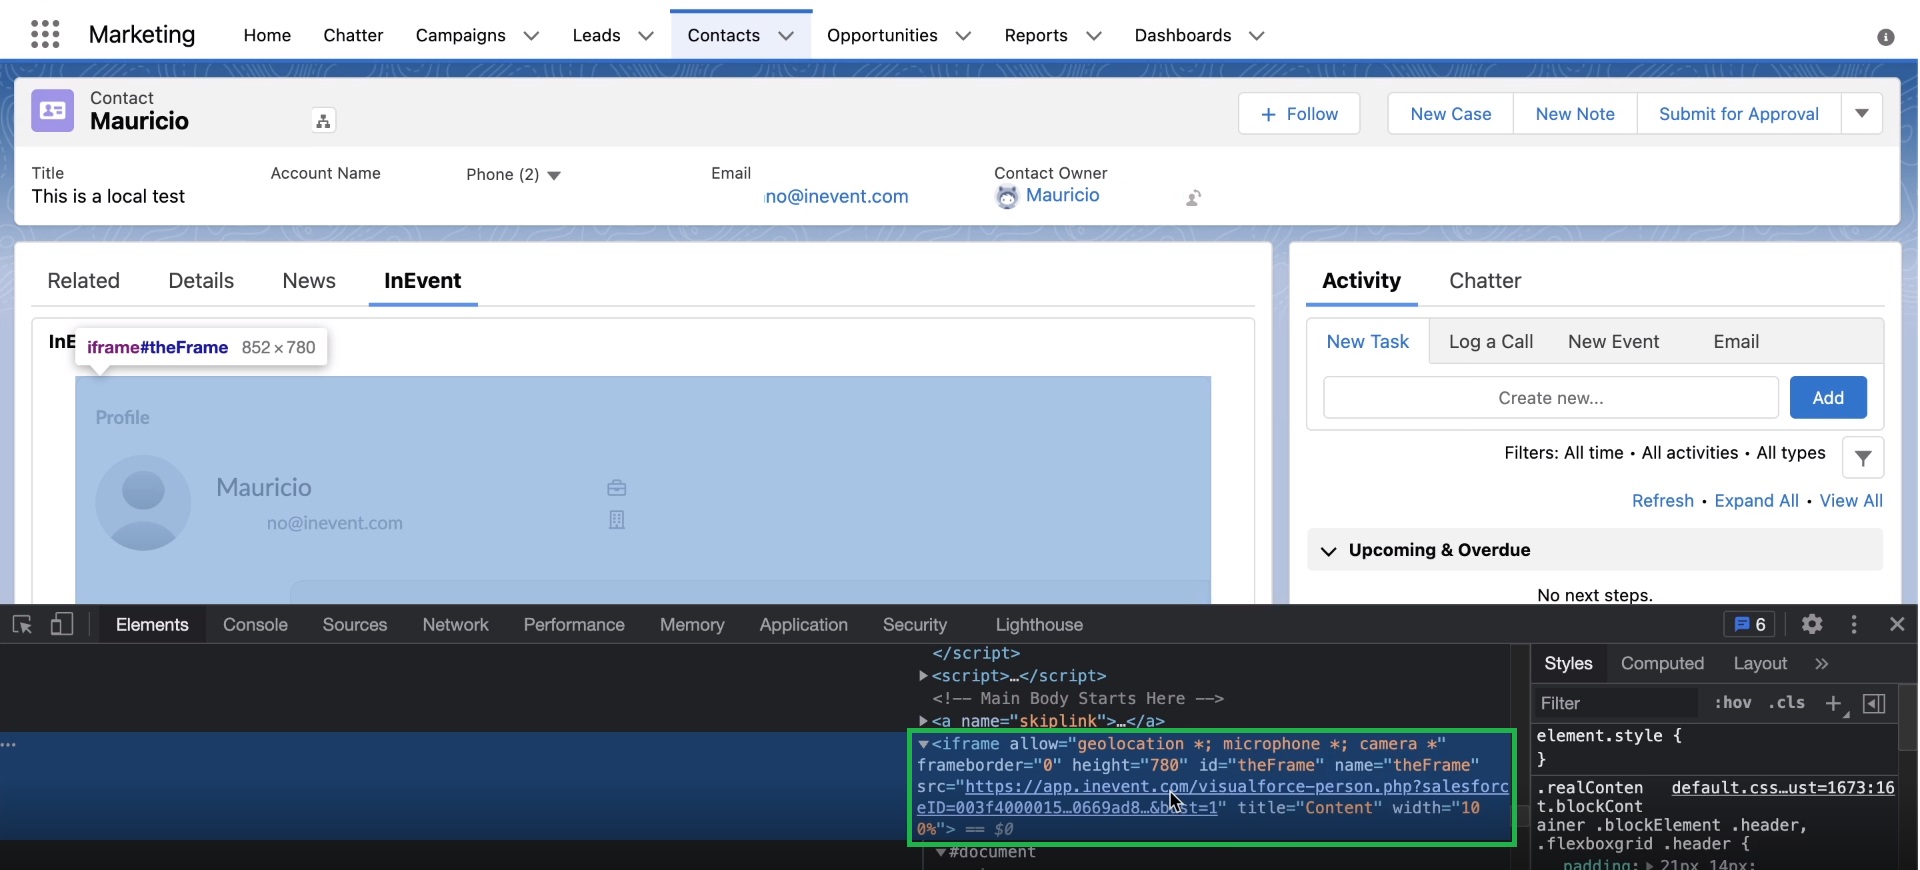The height and width of the screenshot is (870, 1920).
Task: Click the building icon in InEvent profile
Action: click(617, 520)
